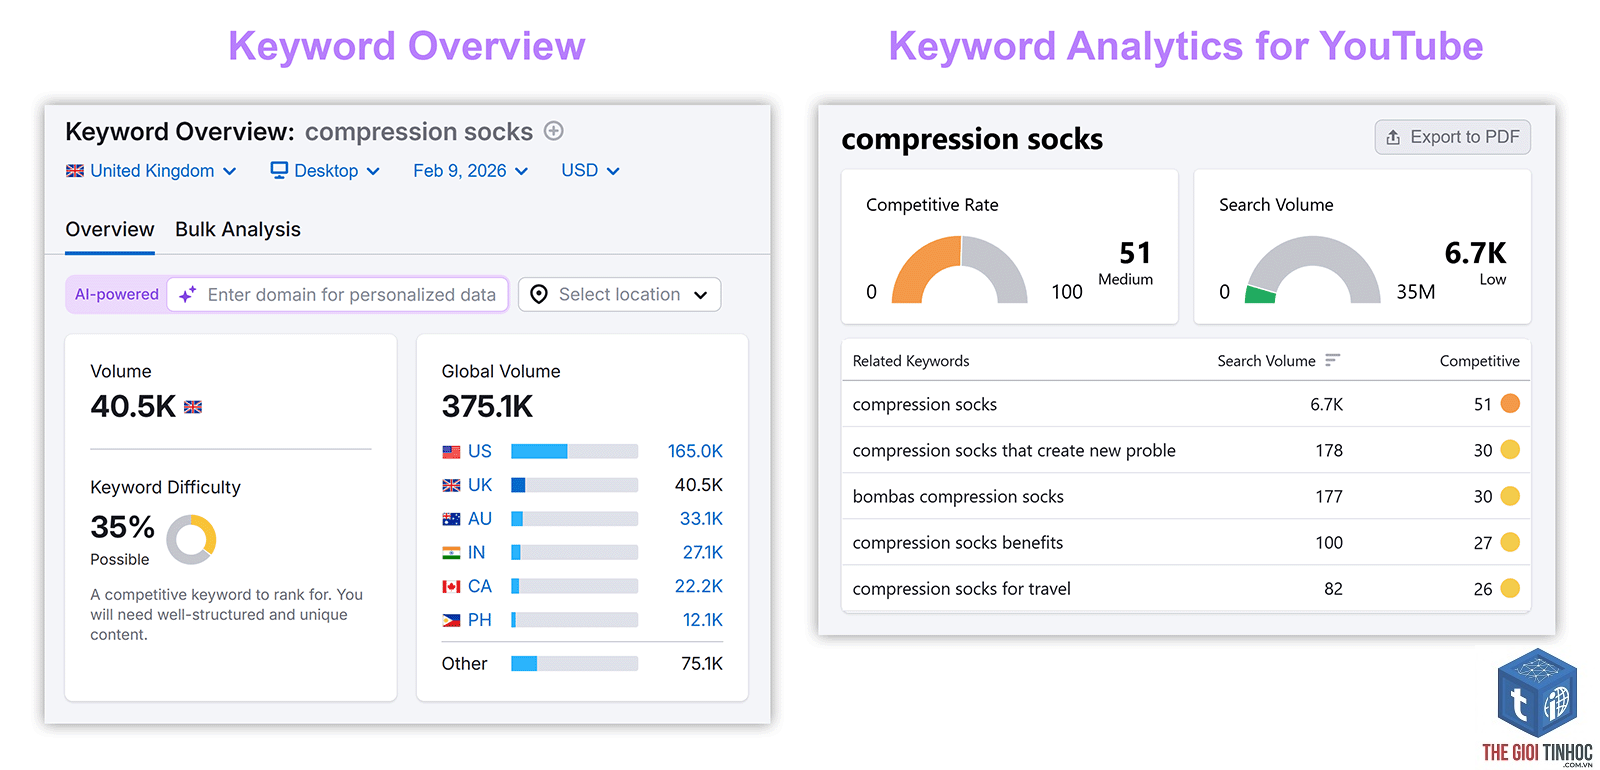Click the 12.1K PH volume value
This screenshot has width=1600, height=770.
(x=703, y=620)
